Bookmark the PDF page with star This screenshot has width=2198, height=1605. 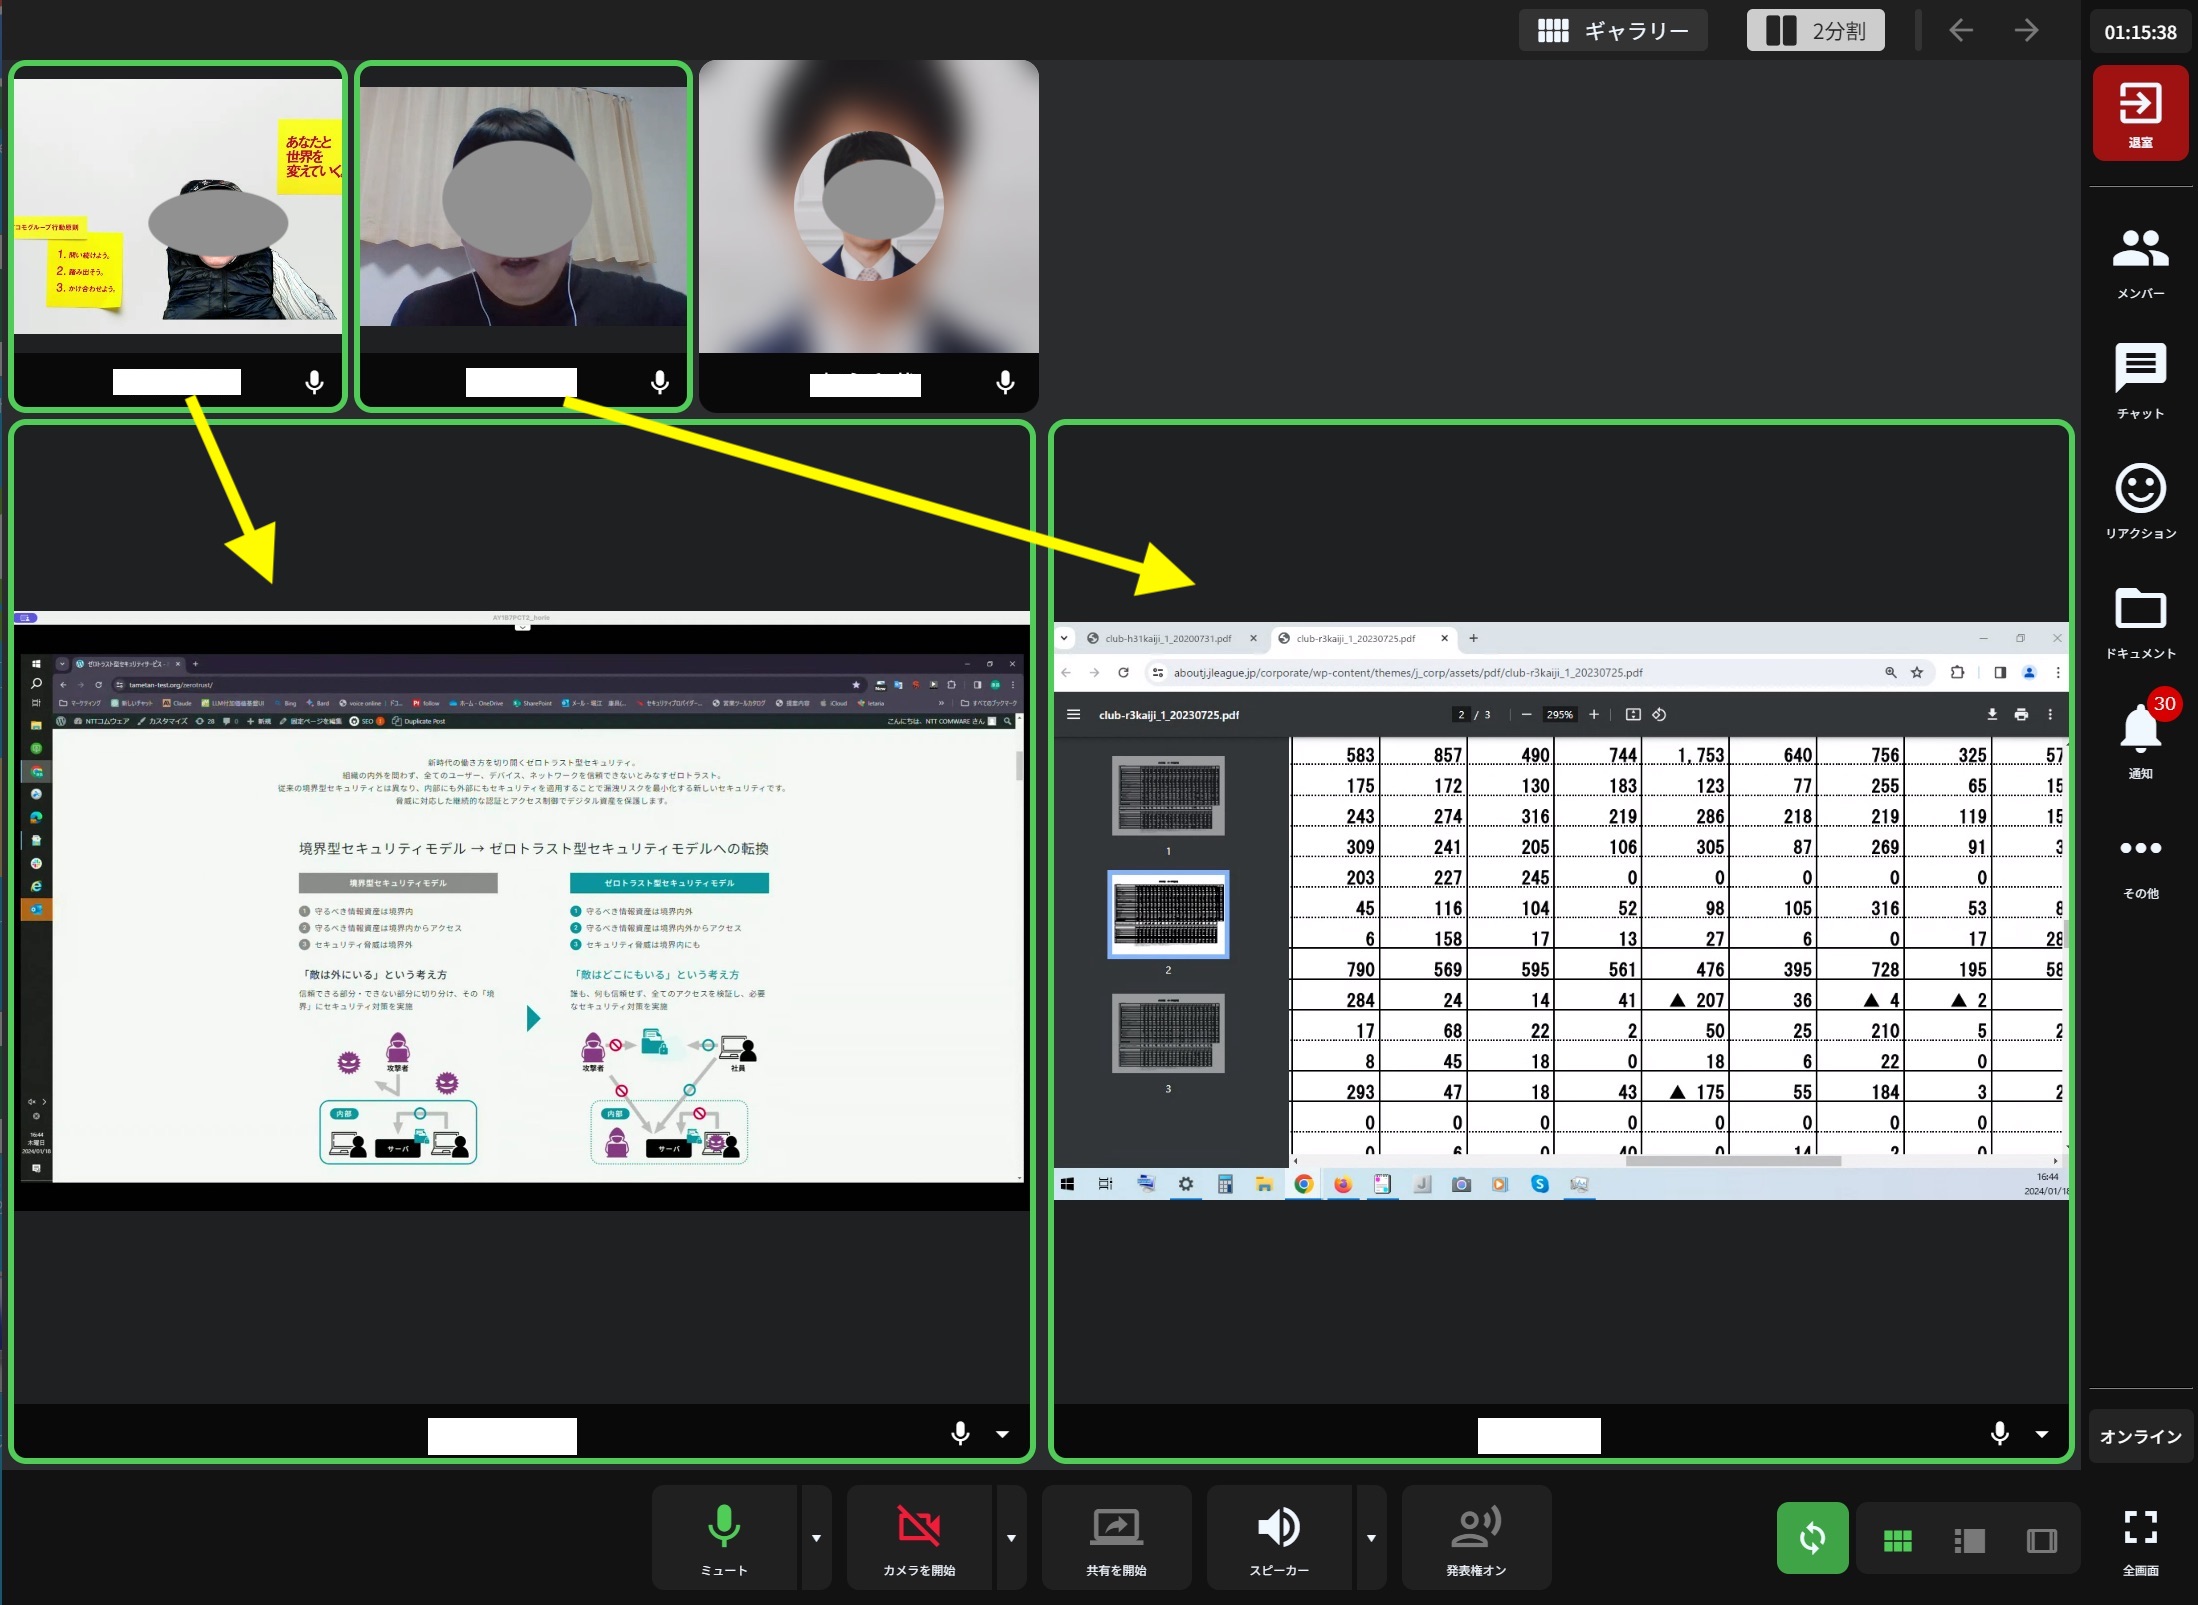[x=1917, y=673]
